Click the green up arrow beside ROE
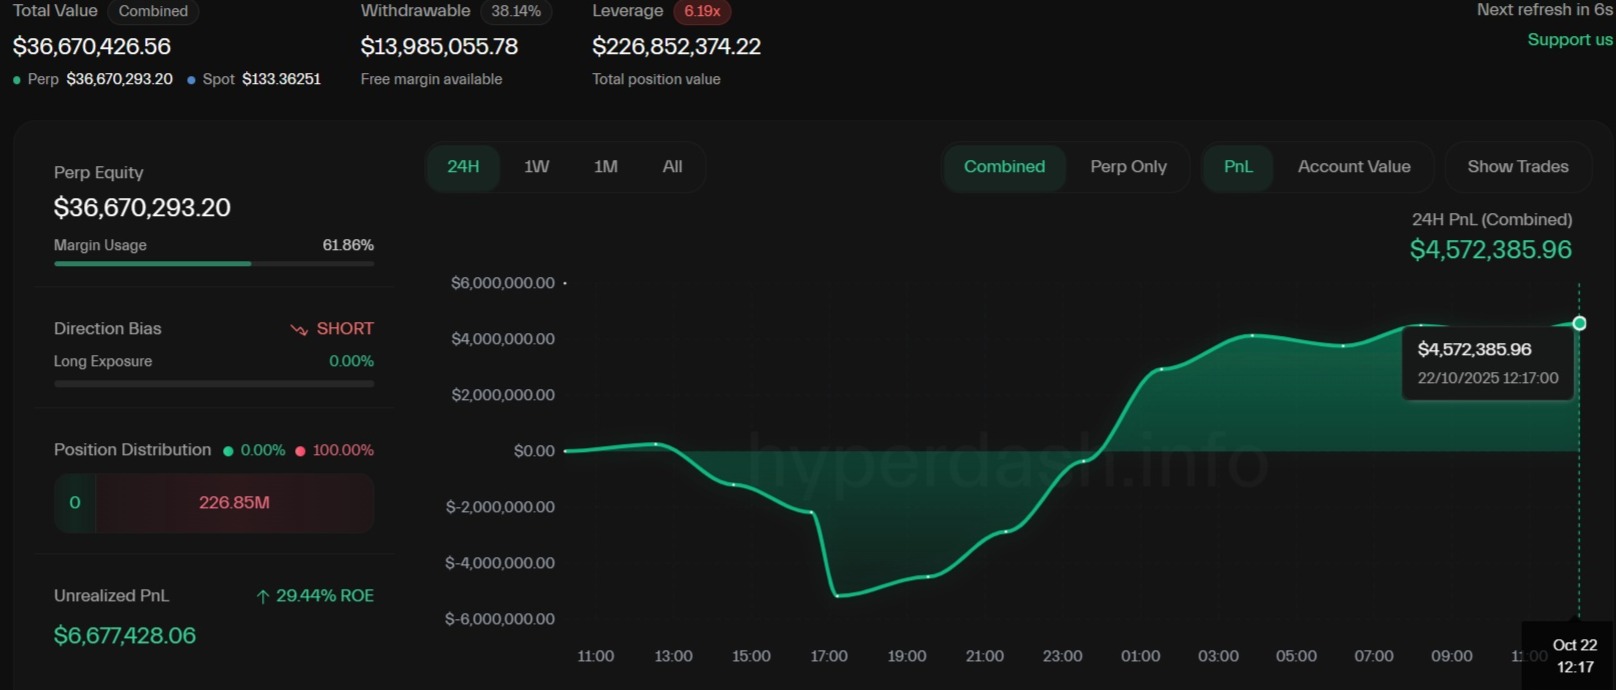Screen dimensions: 1616x690 coord(263,597)
